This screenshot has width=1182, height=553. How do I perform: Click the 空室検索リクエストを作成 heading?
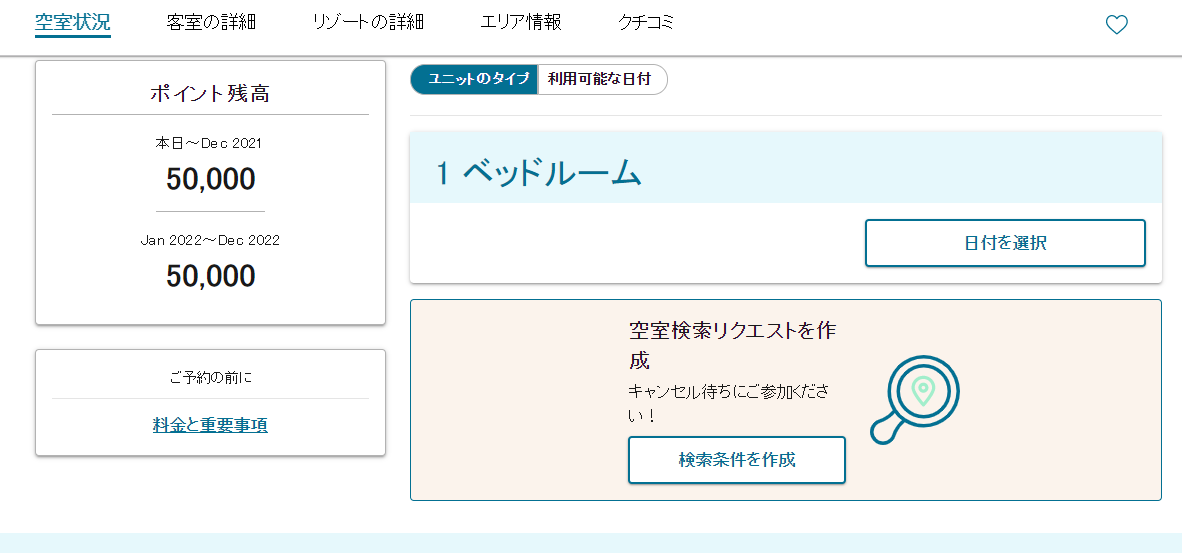click(733, 345)
